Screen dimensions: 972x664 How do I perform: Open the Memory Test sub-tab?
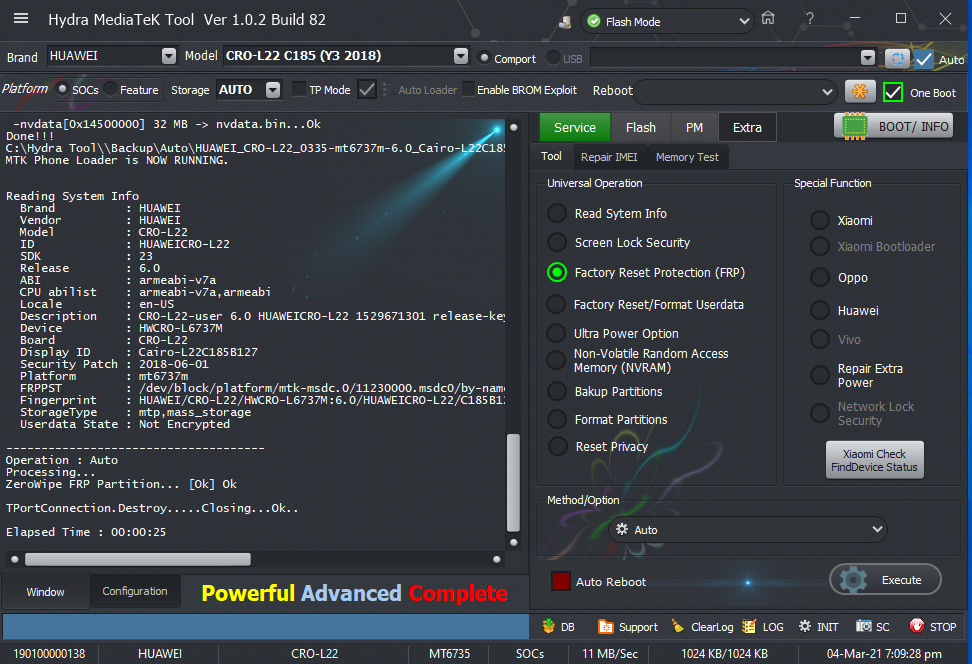687,157
